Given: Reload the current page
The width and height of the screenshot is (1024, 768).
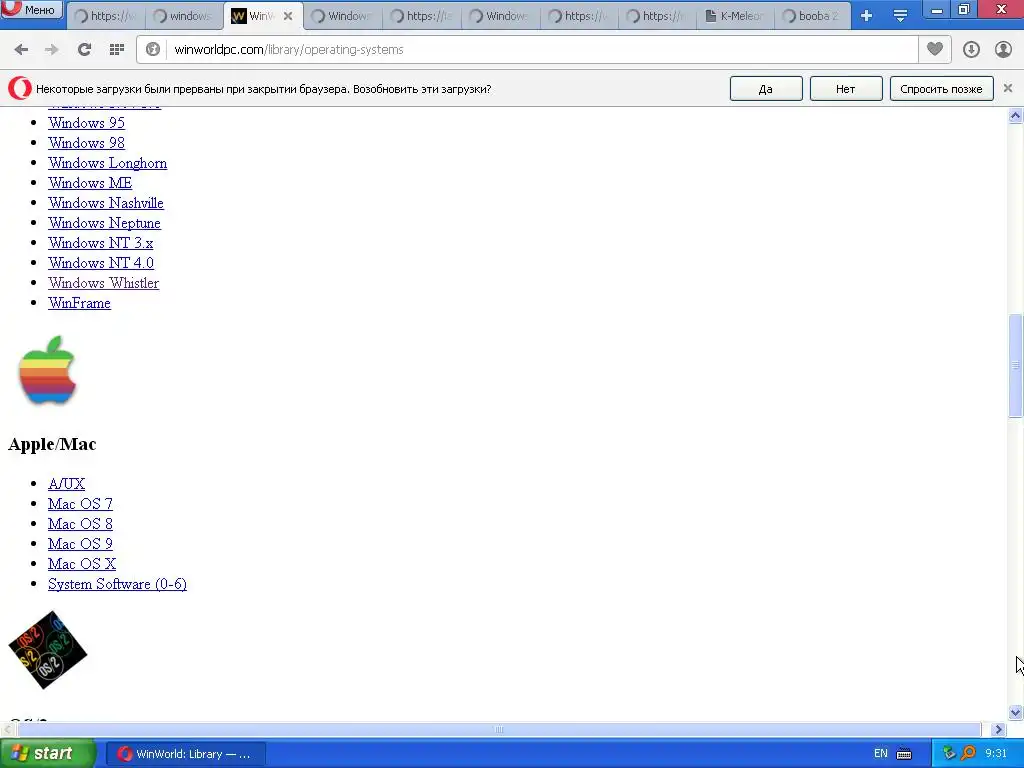Looking at the screenshot, I should pos(84,50).
